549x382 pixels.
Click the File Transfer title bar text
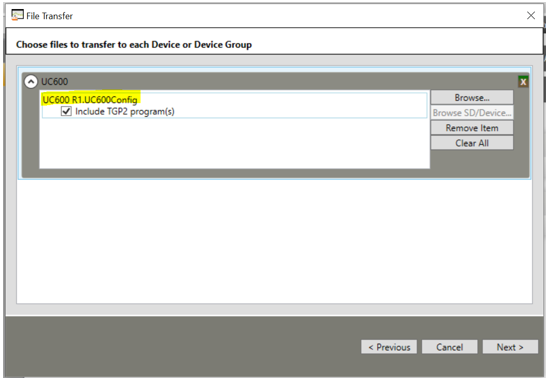(49, 16)
